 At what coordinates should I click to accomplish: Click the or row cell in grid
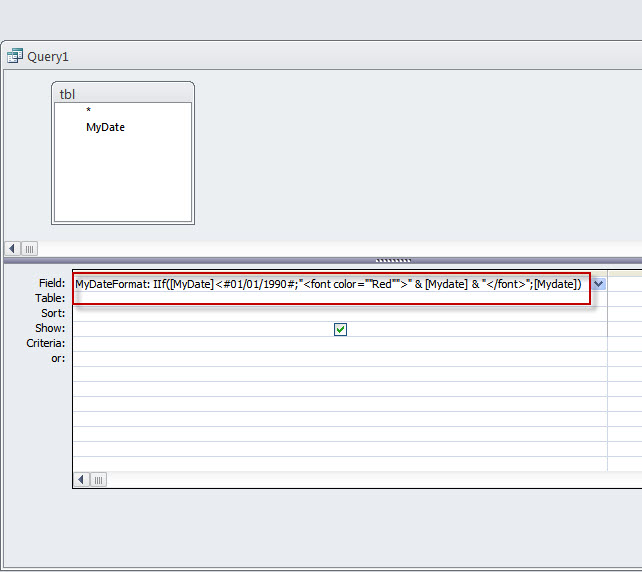[x=340, y=359]
